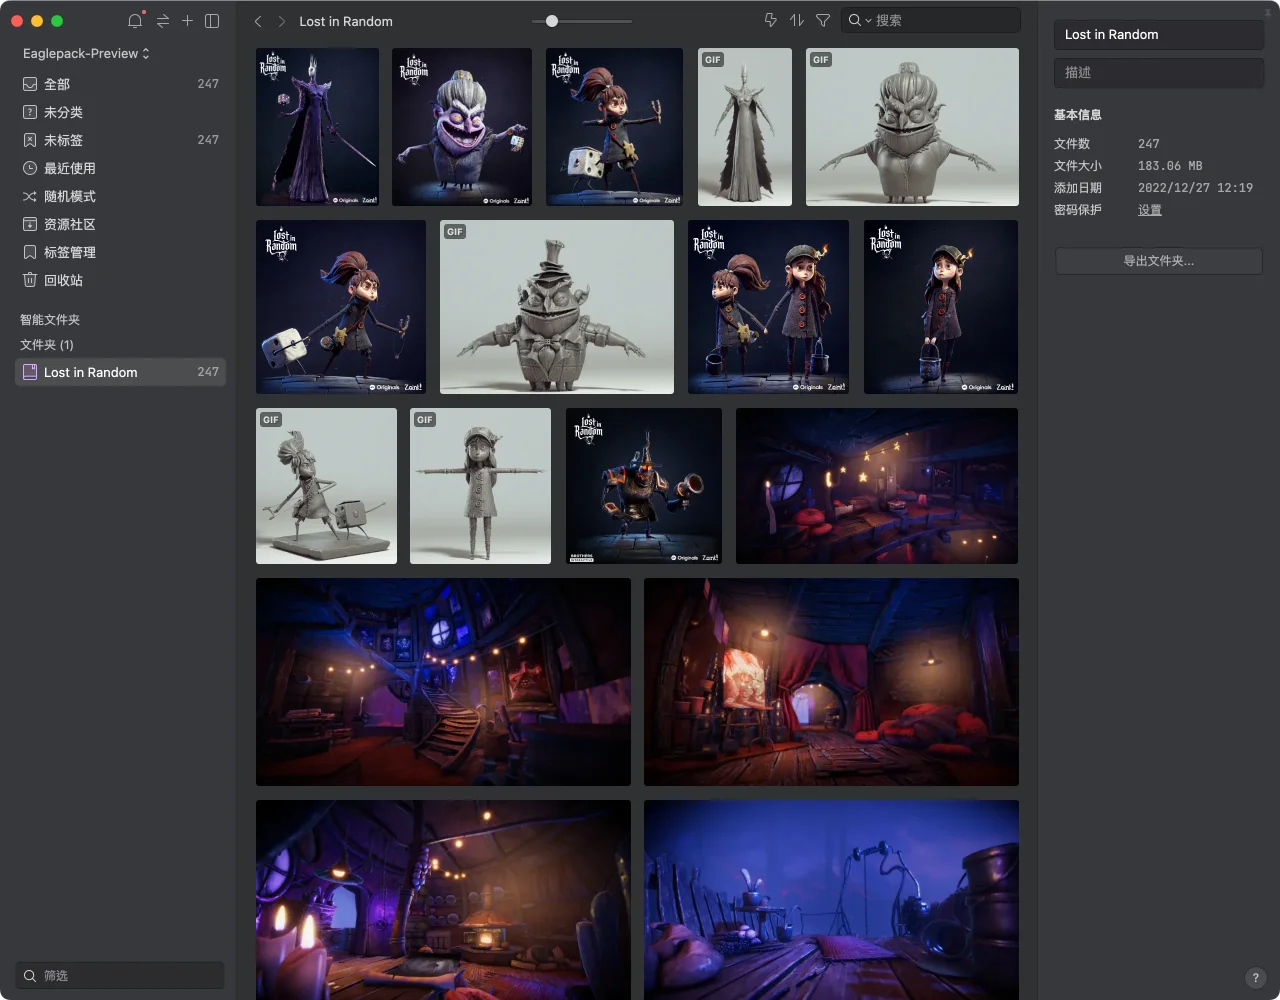The width and height of the screenshot is (1280, 1000).
Task: Go forward with the right chevron
Action: coord(282,21)
